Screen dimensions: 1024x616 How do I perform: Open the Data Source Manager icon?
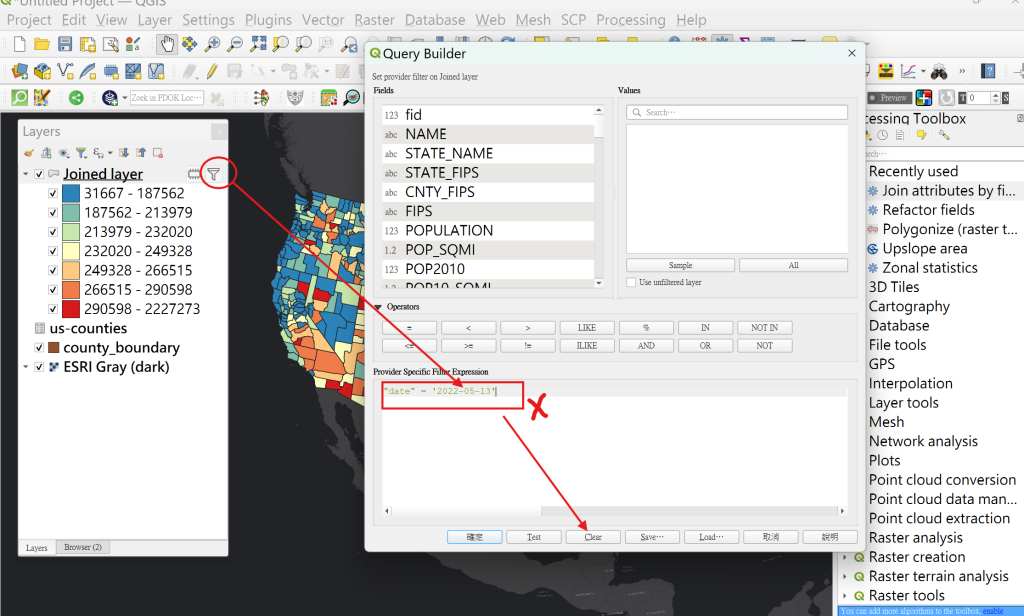point(20,71)
